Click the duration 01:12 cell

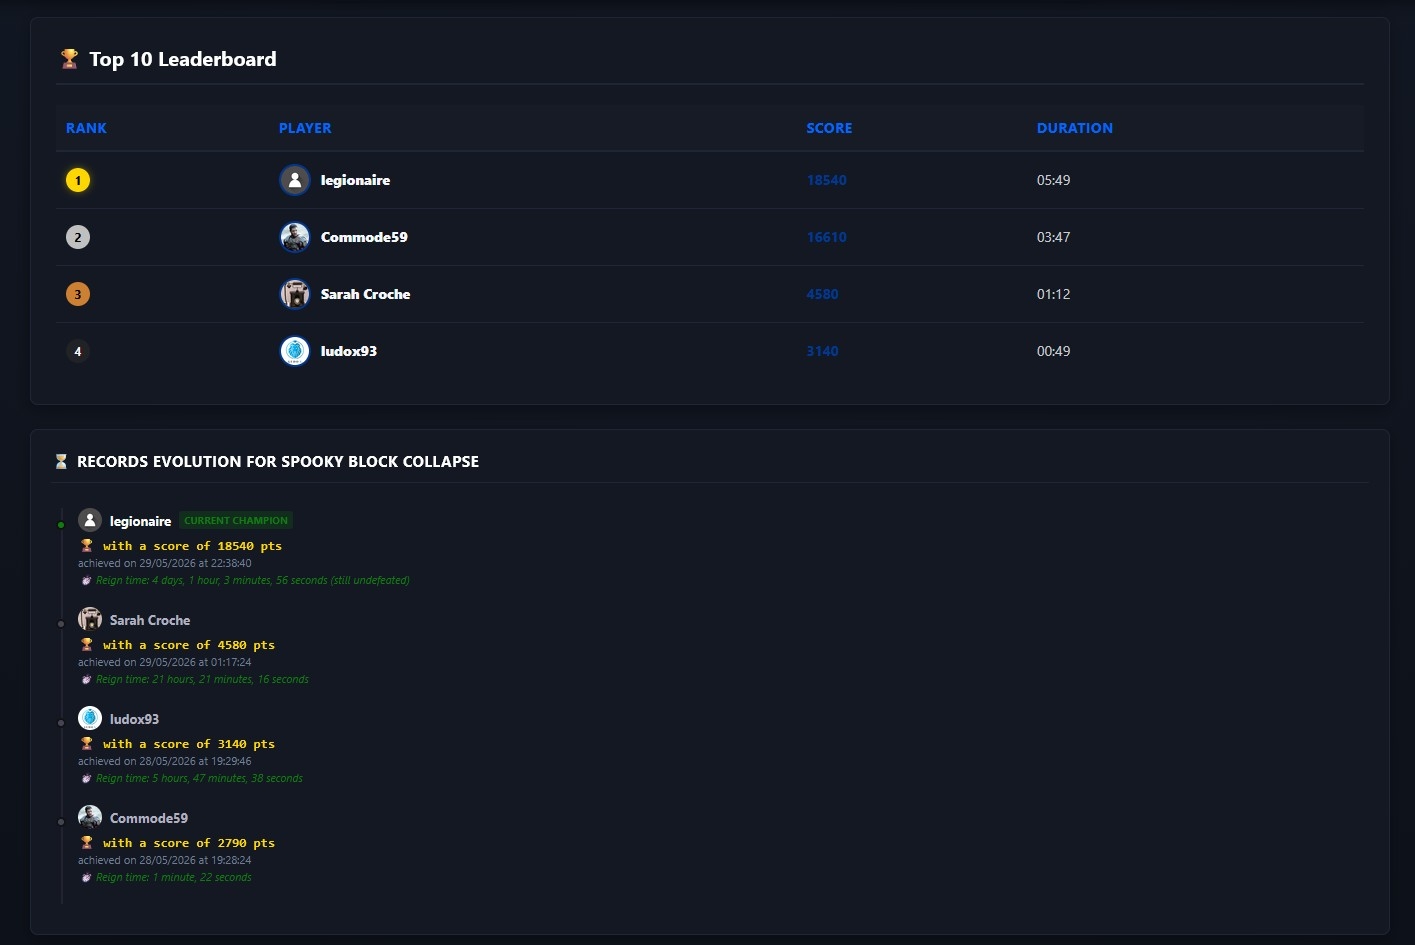tap(1054, 294)
